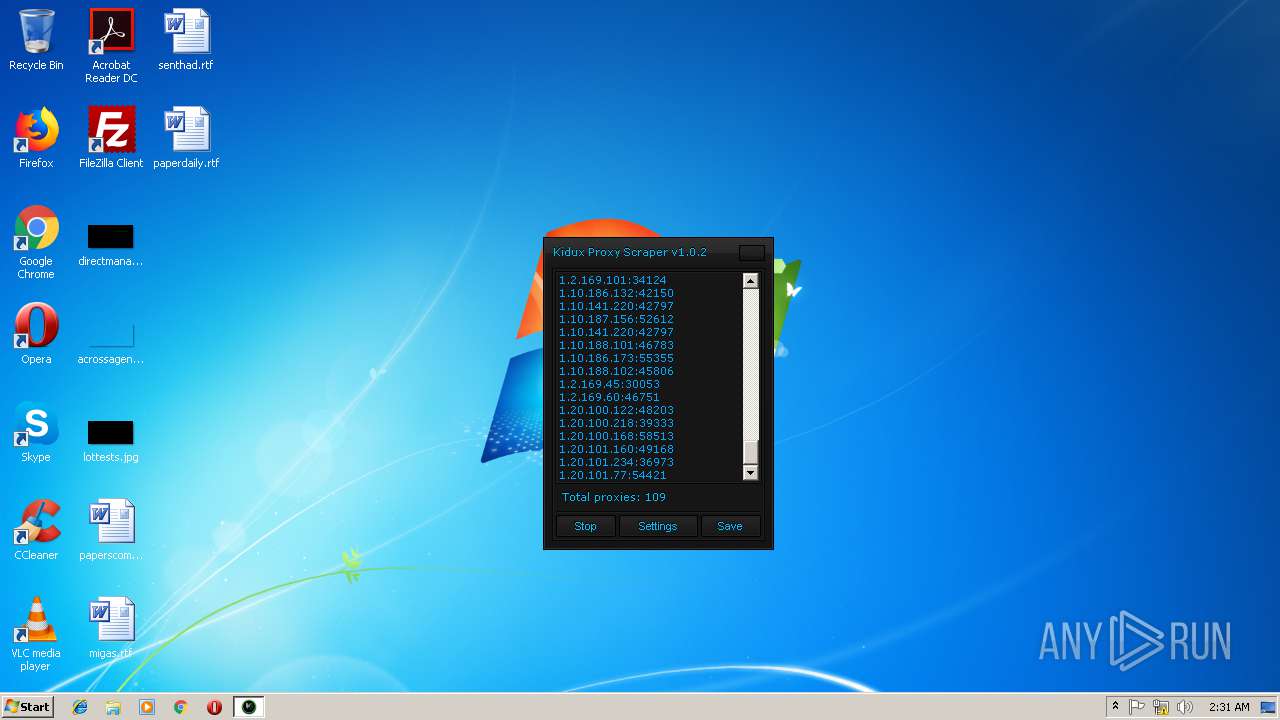The width and height of the screenshot is (1280, 720).
Task: Select proxy 1.10.187.156:52612
Action: [616, 319]
